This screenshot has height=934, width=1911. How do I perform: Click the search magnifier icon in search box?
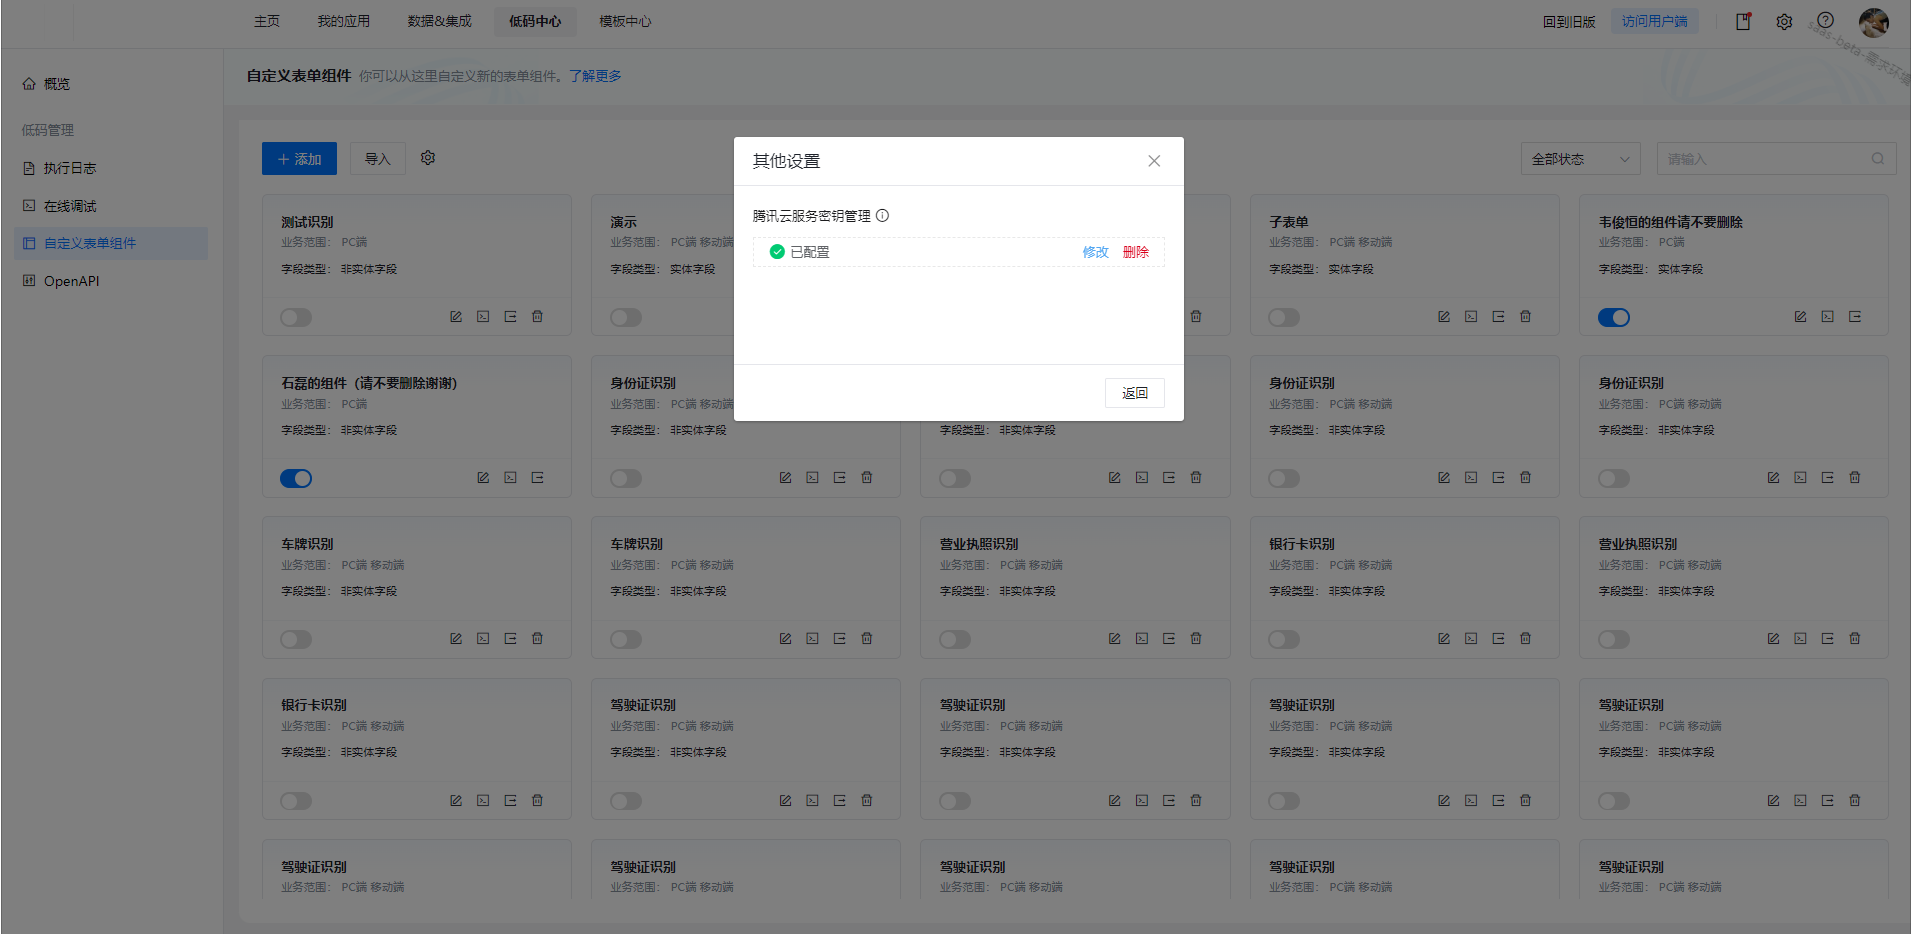coord(1877,159)
